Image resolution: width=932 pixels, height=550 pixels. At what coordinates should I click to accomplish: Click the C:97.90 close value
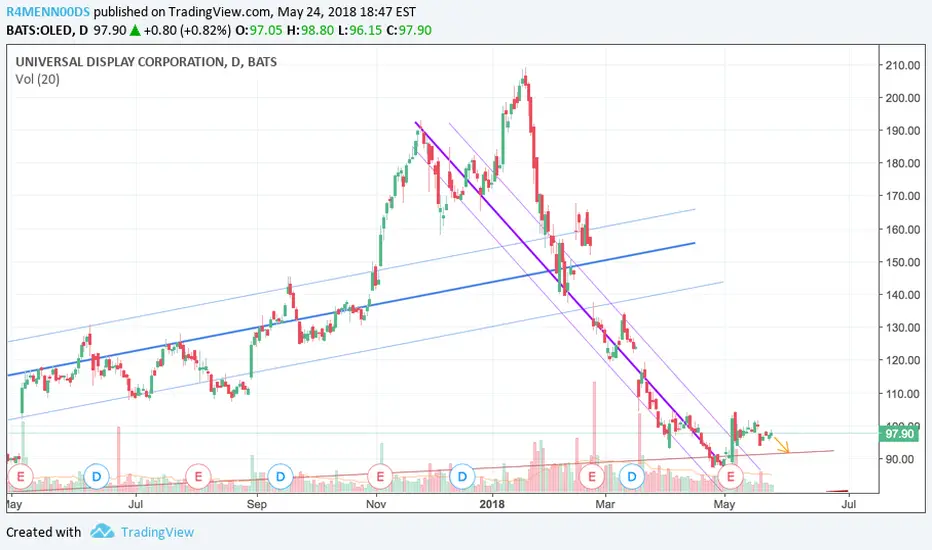click(x=409, y=30)
